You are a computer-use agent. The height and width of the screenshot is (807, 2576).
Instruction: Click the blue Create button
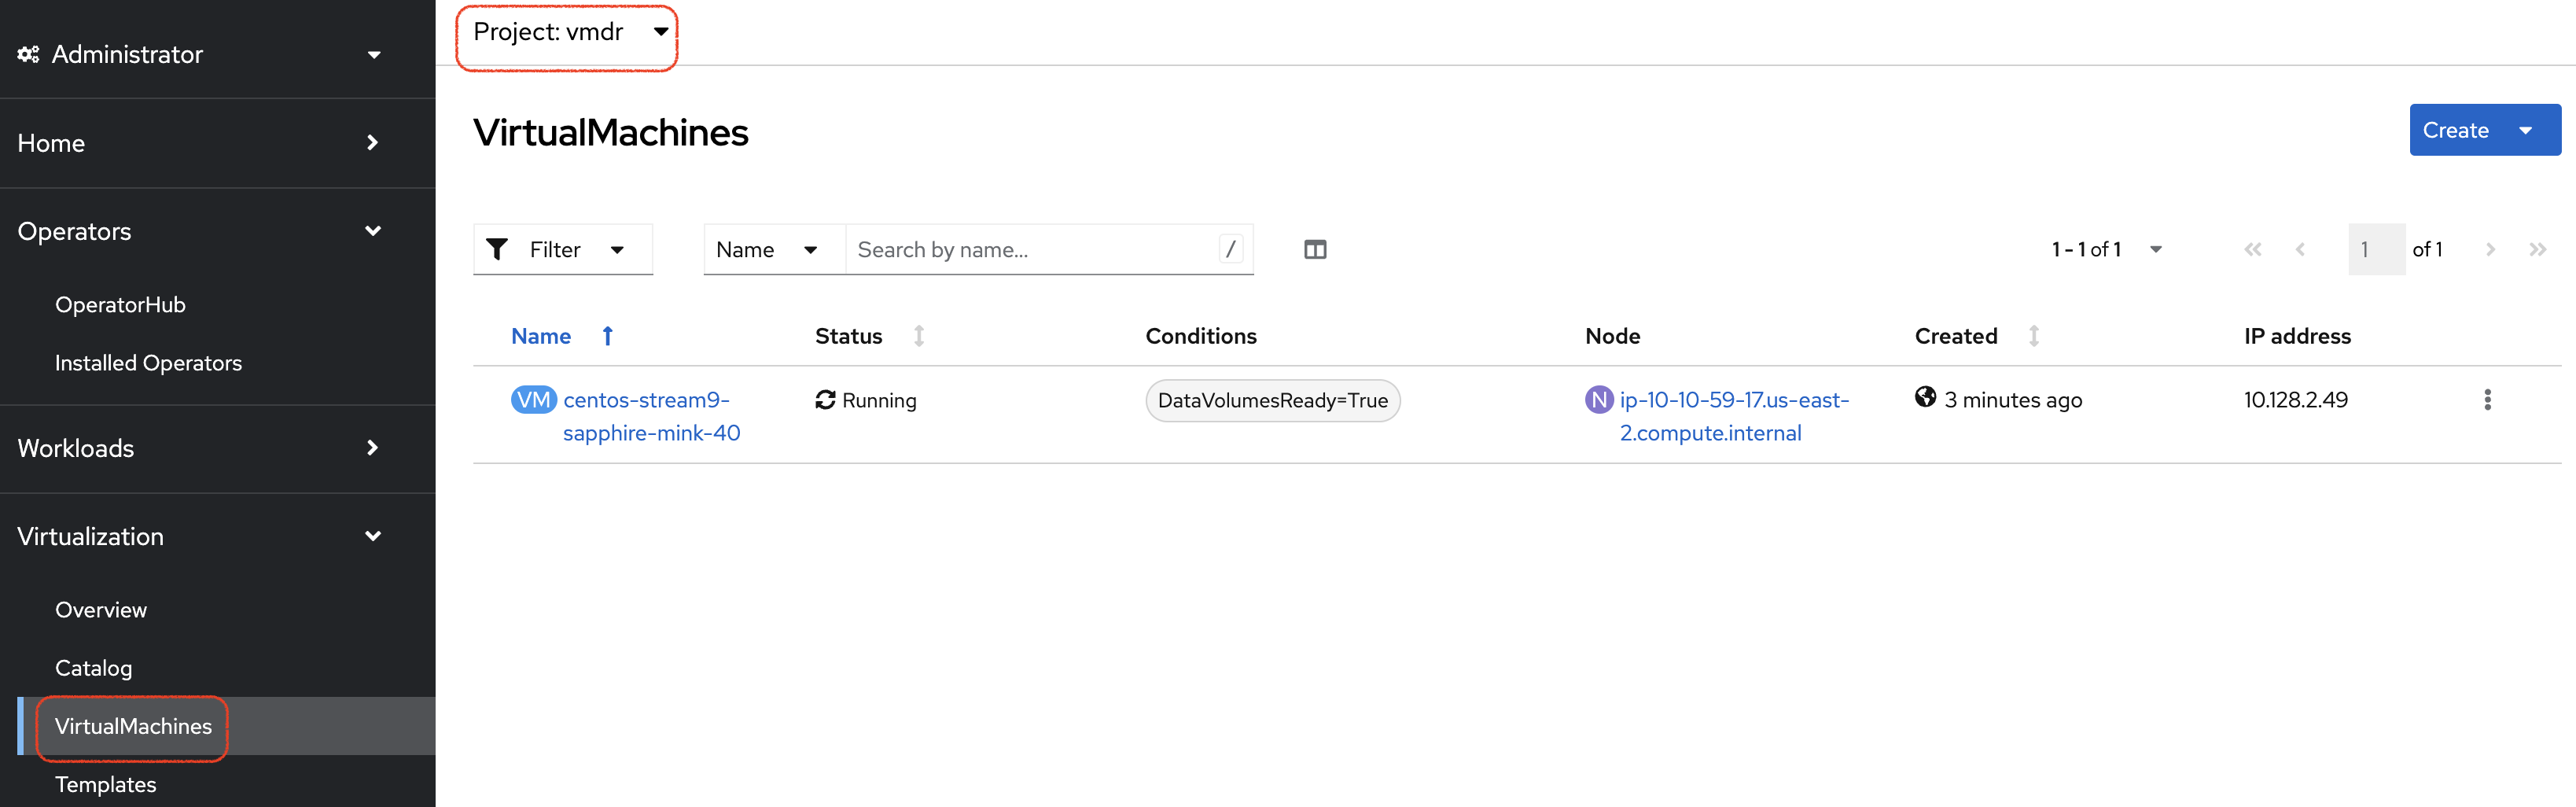(x=2455, y=130)
